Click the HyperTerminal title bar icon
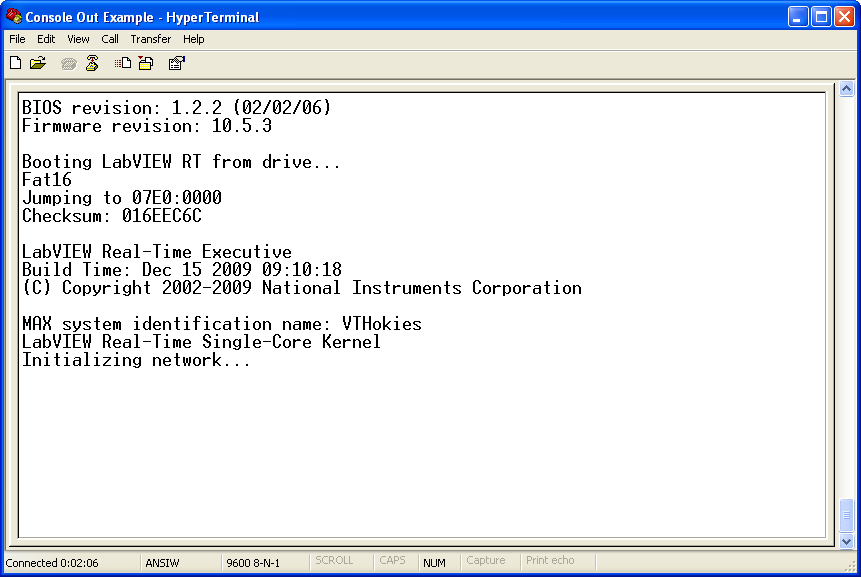Image resolution: width=861 pixels, height=577 pixels. click(x=14, y=17)
